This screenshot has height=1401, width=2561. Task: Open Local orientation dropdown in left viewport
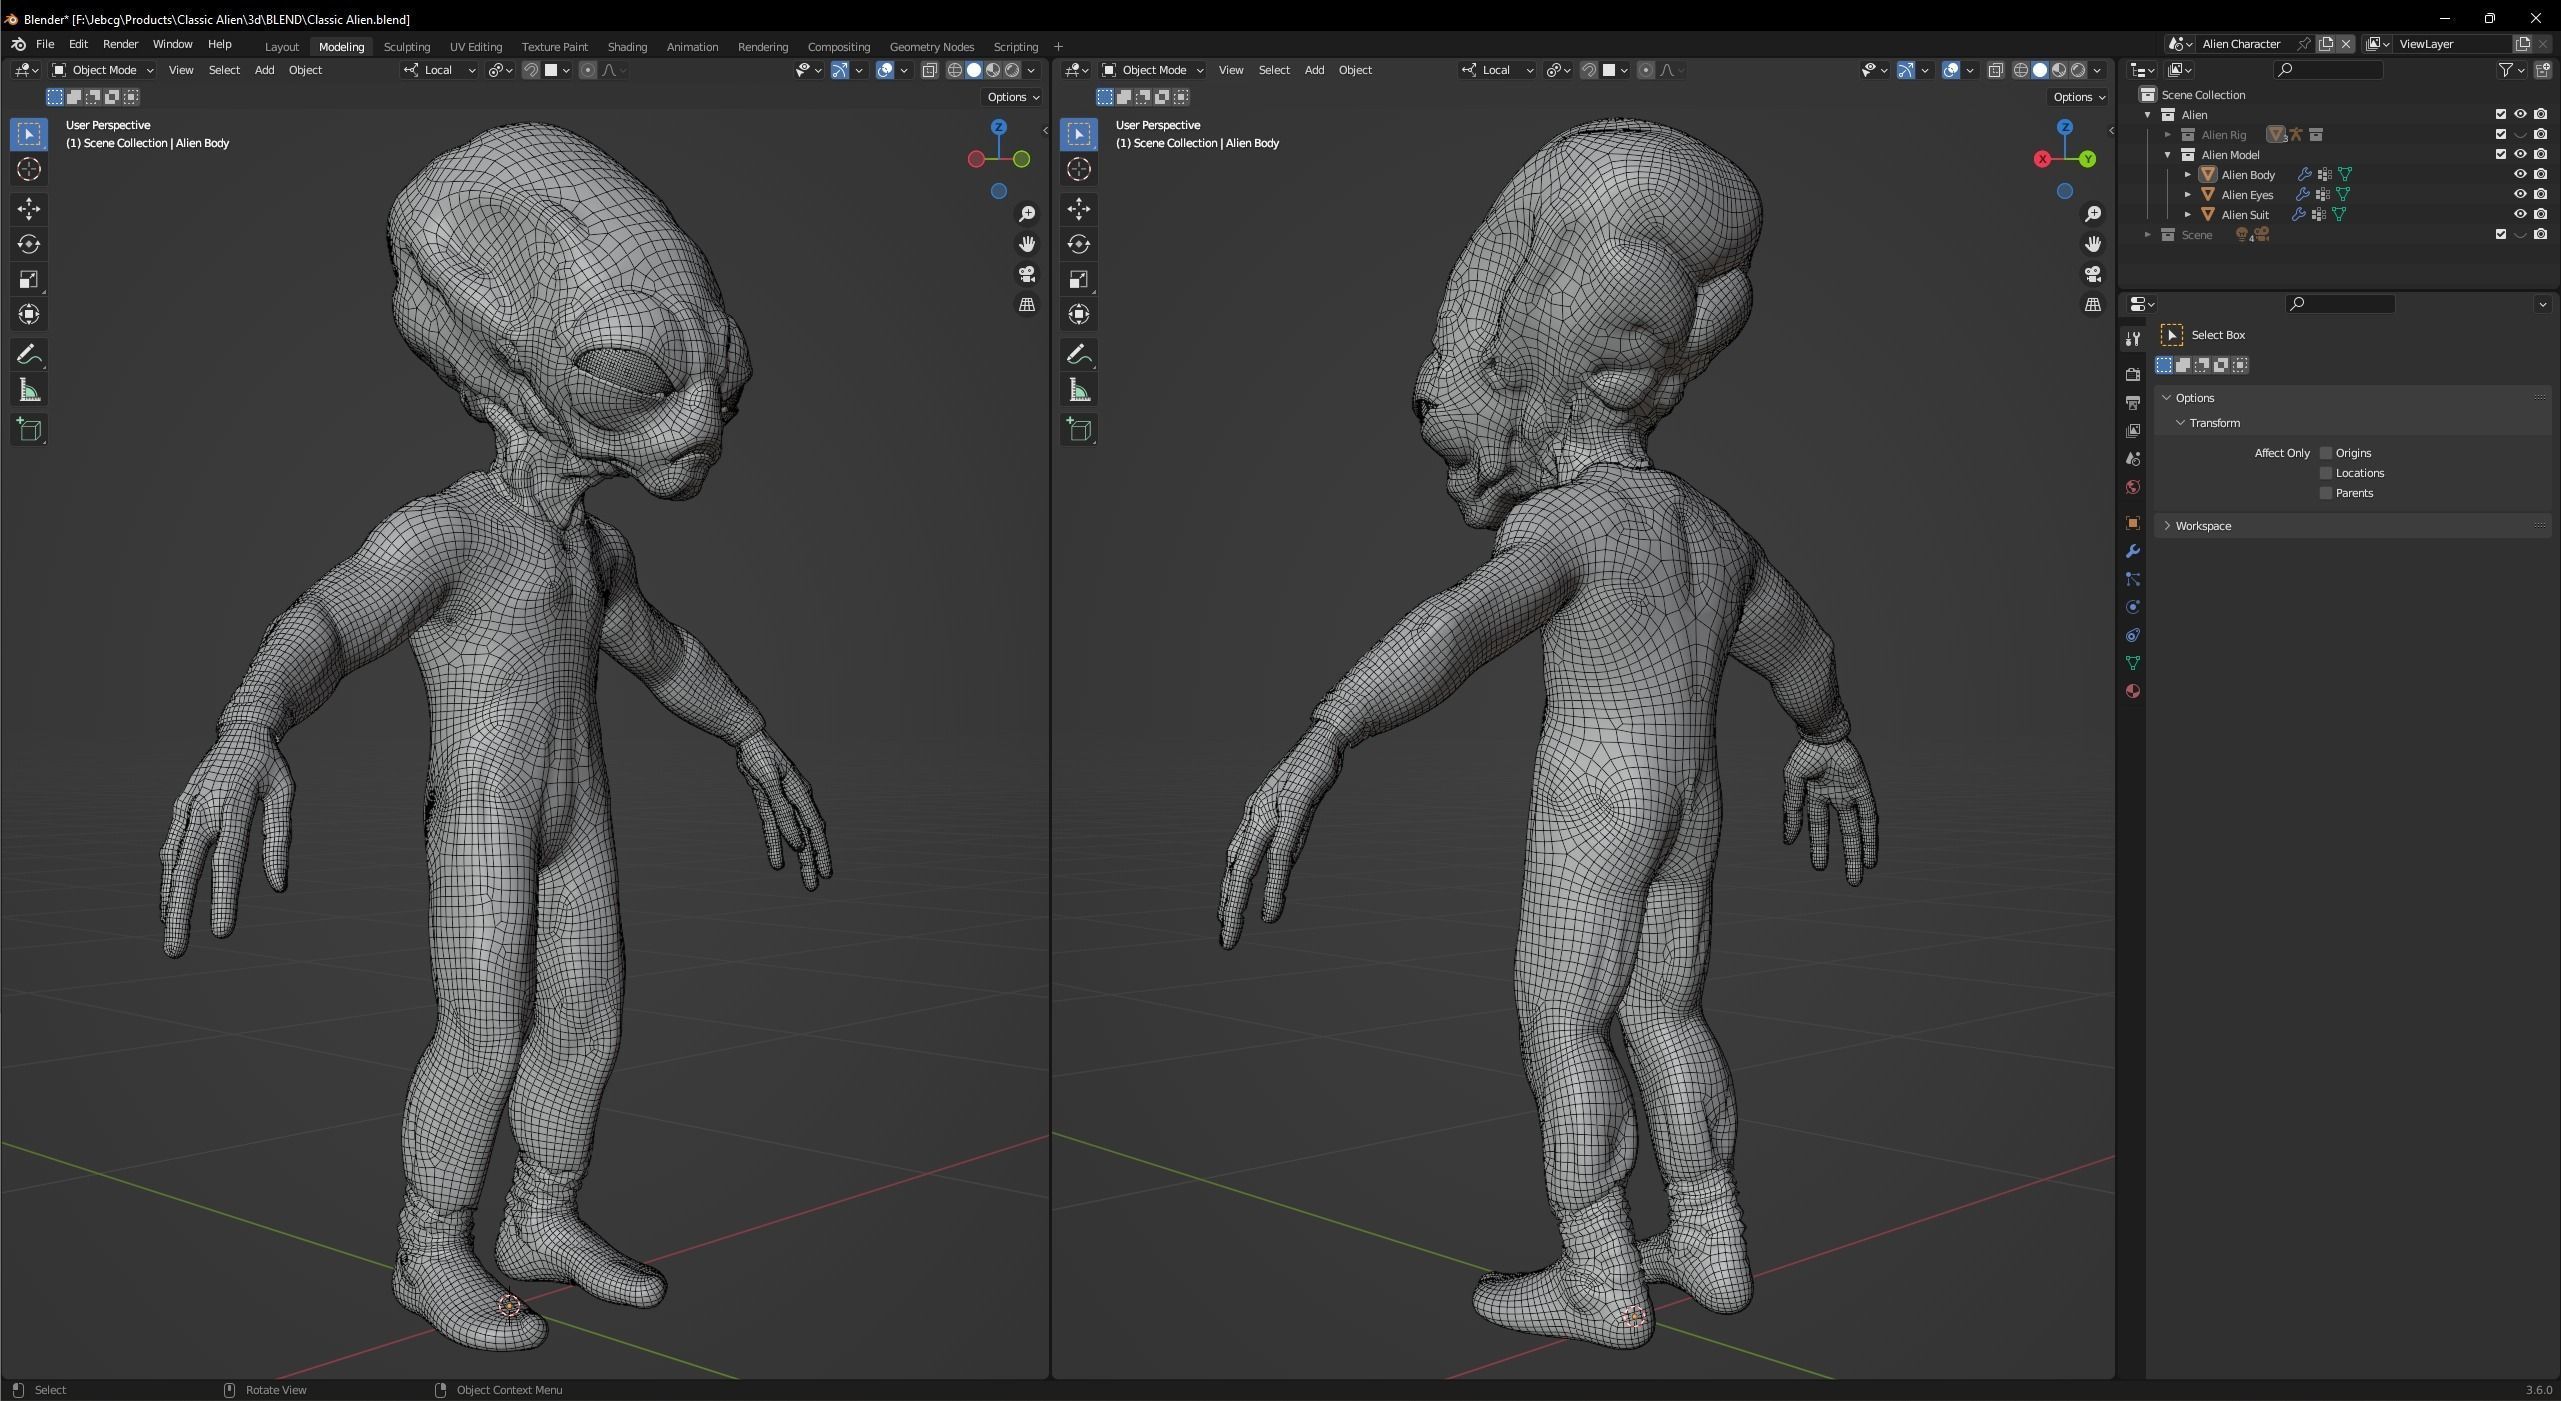click(440, 70)
